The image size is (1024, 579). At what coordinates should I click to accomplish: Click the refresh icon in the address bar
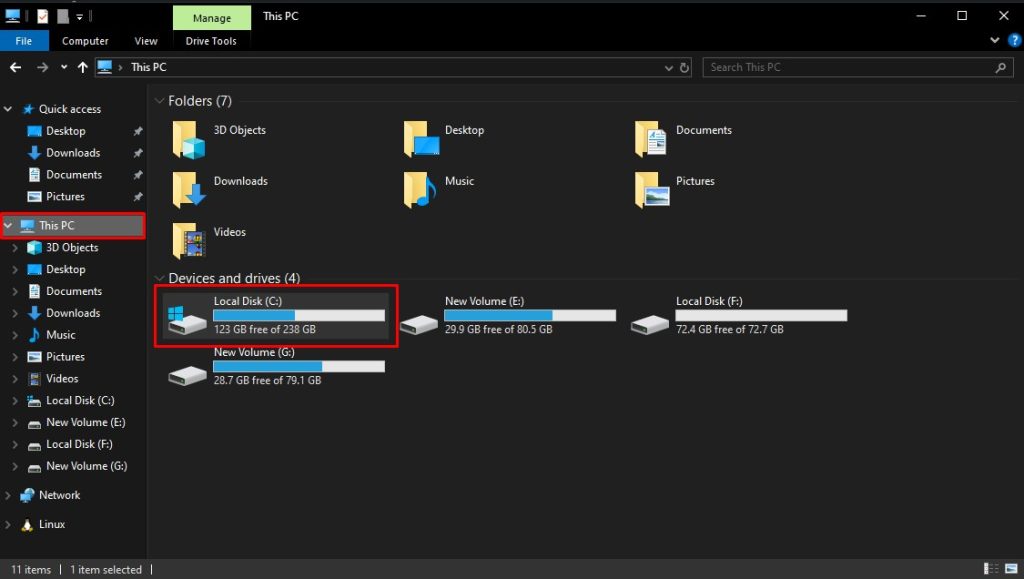tap(684, 67)
